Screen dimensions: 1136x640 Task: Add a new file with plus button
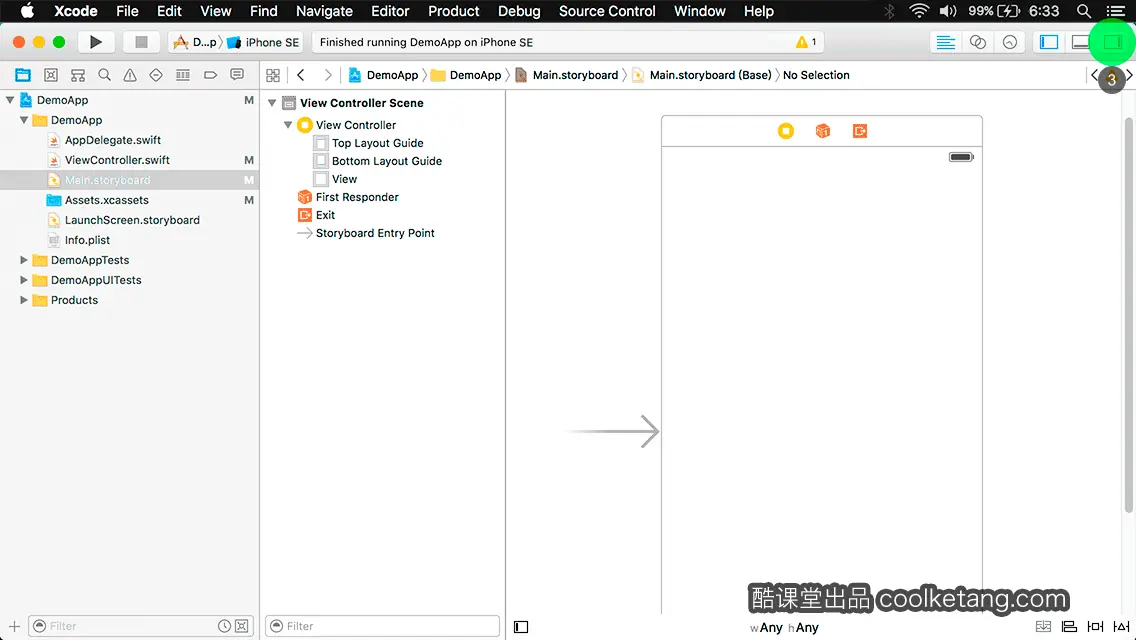[x=14, y=626]
